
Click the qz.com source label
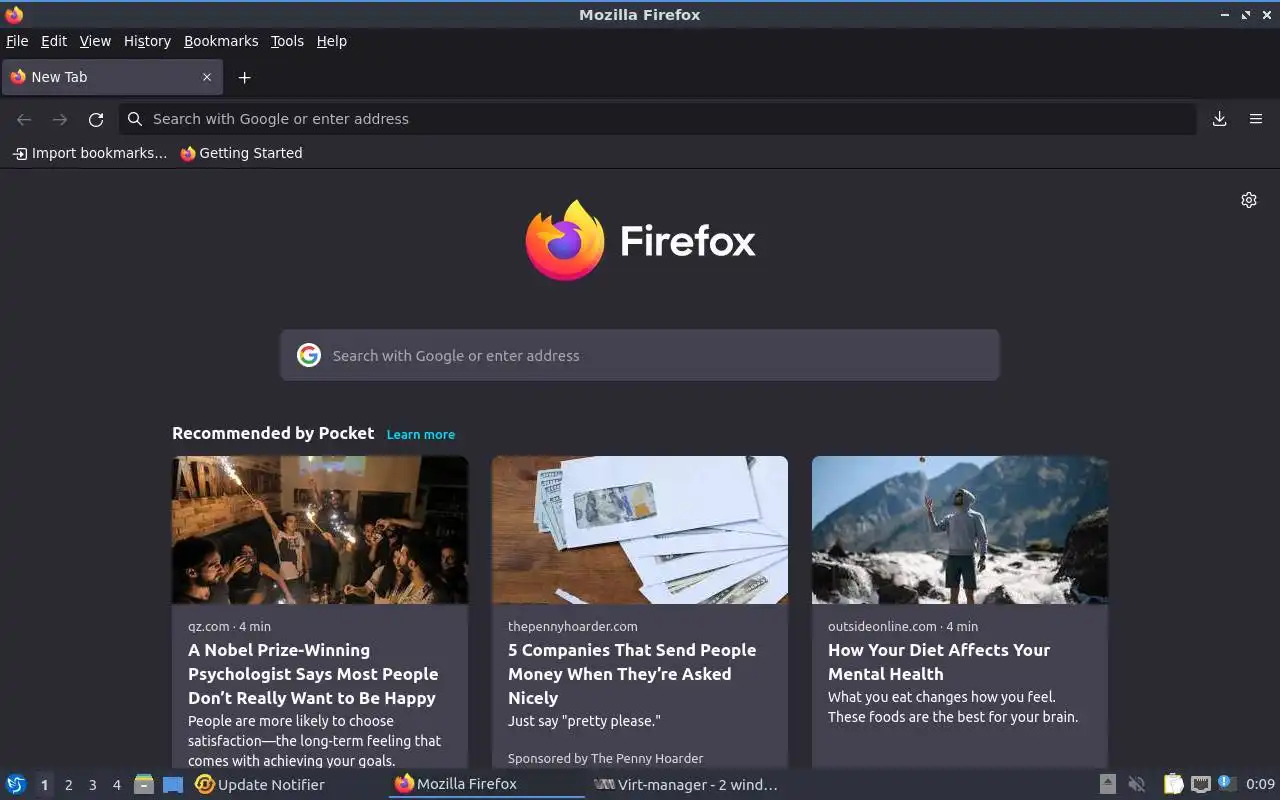(x=209, y=626)
